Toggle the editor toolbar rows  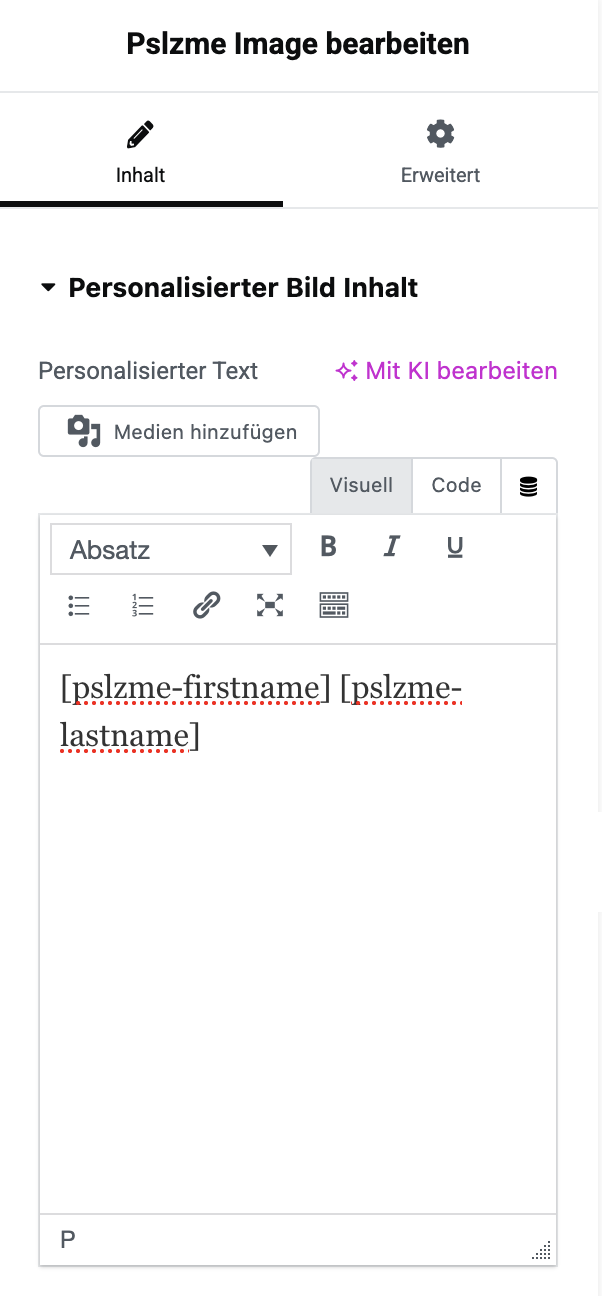pos(333,605)
